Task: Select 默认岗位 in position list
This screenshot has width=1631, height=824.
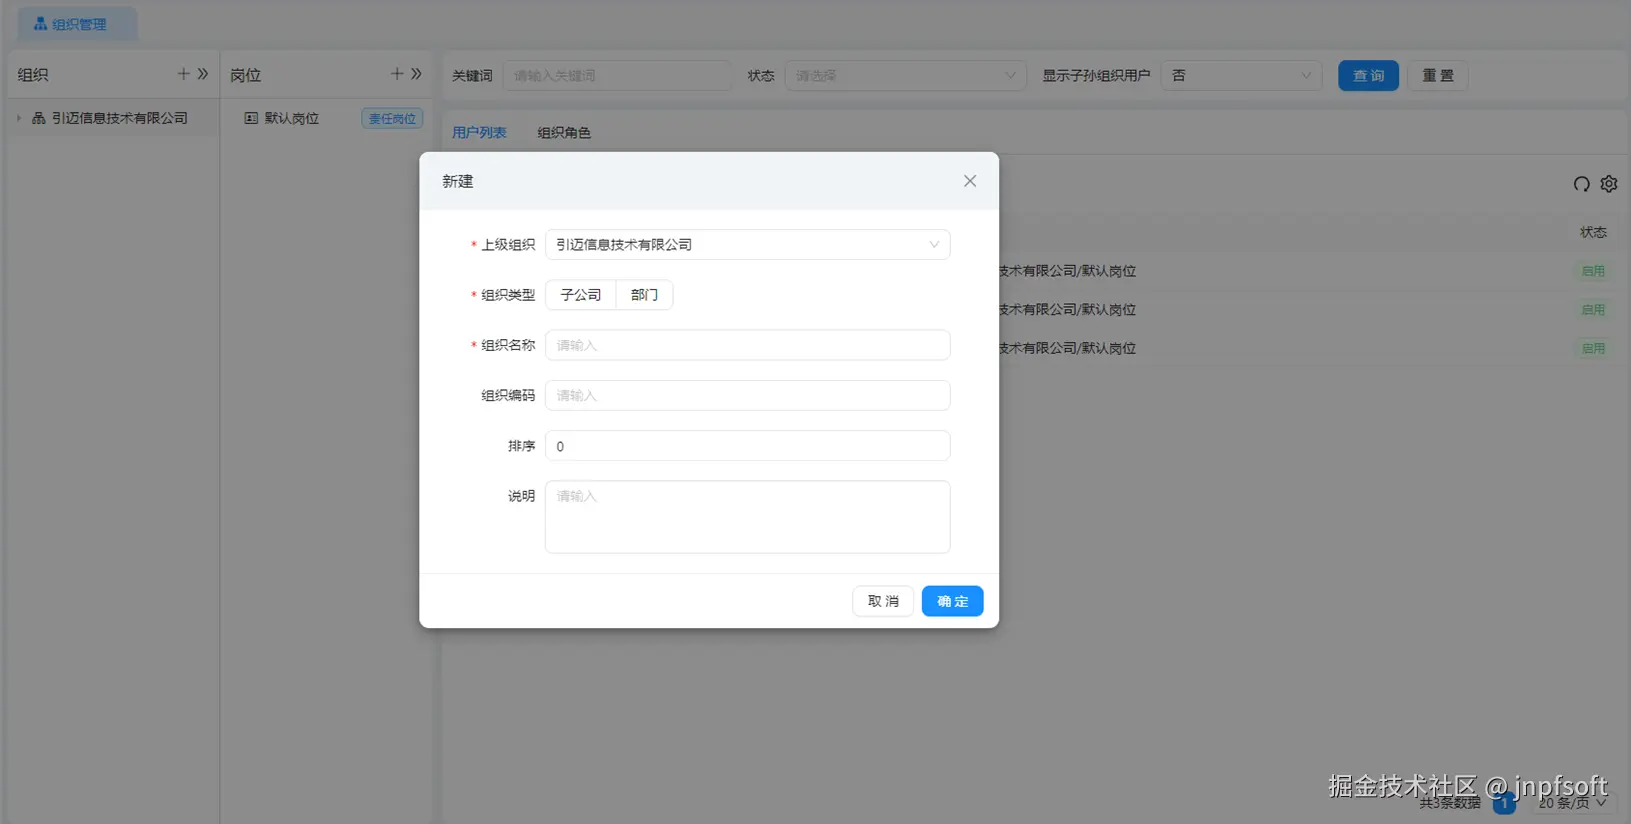Action: point(291,118)
